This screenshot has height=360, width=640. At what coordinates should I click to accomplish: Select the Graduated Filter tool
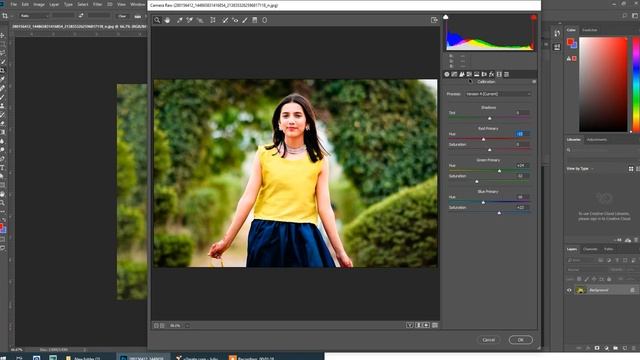pyautogui.click(x=255, y=20)
